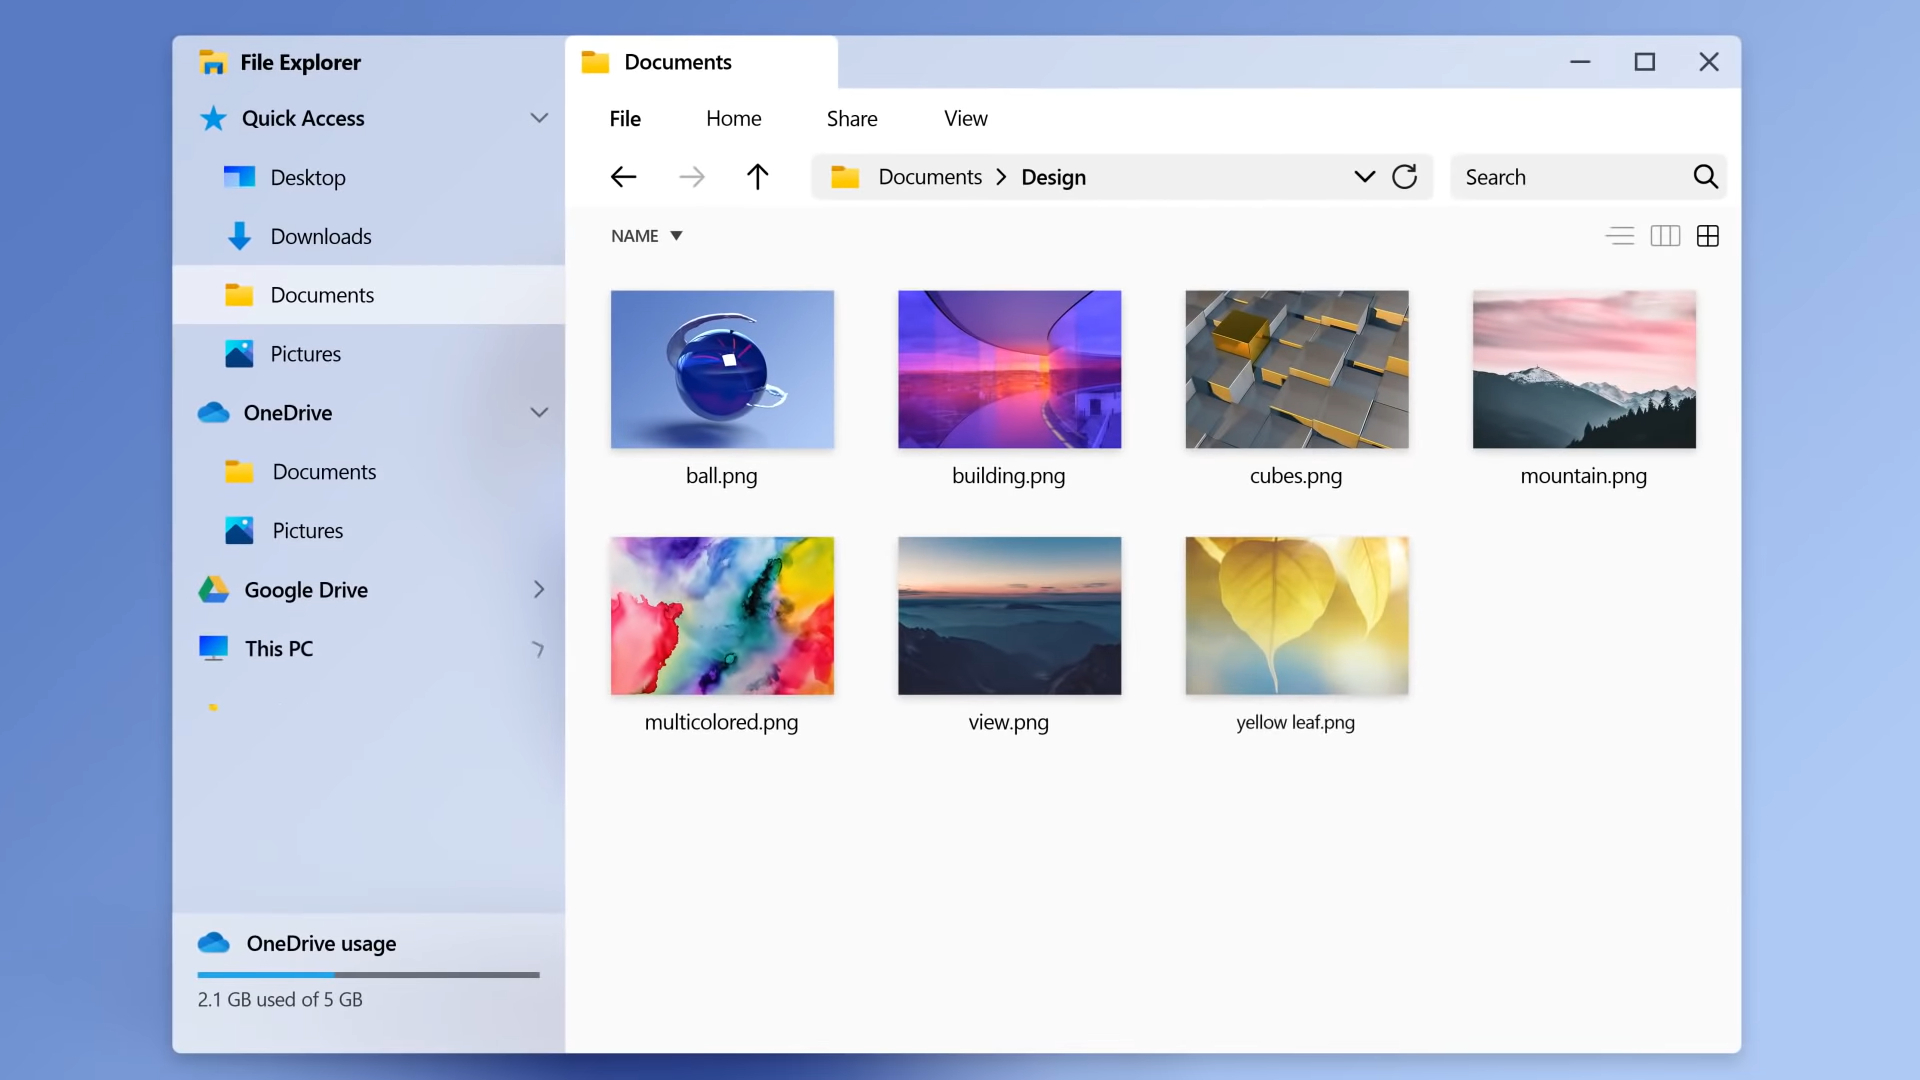The image size is (1920, 1080).
Task: Open the address bar history dropdown
Action: pos(1364,177)
